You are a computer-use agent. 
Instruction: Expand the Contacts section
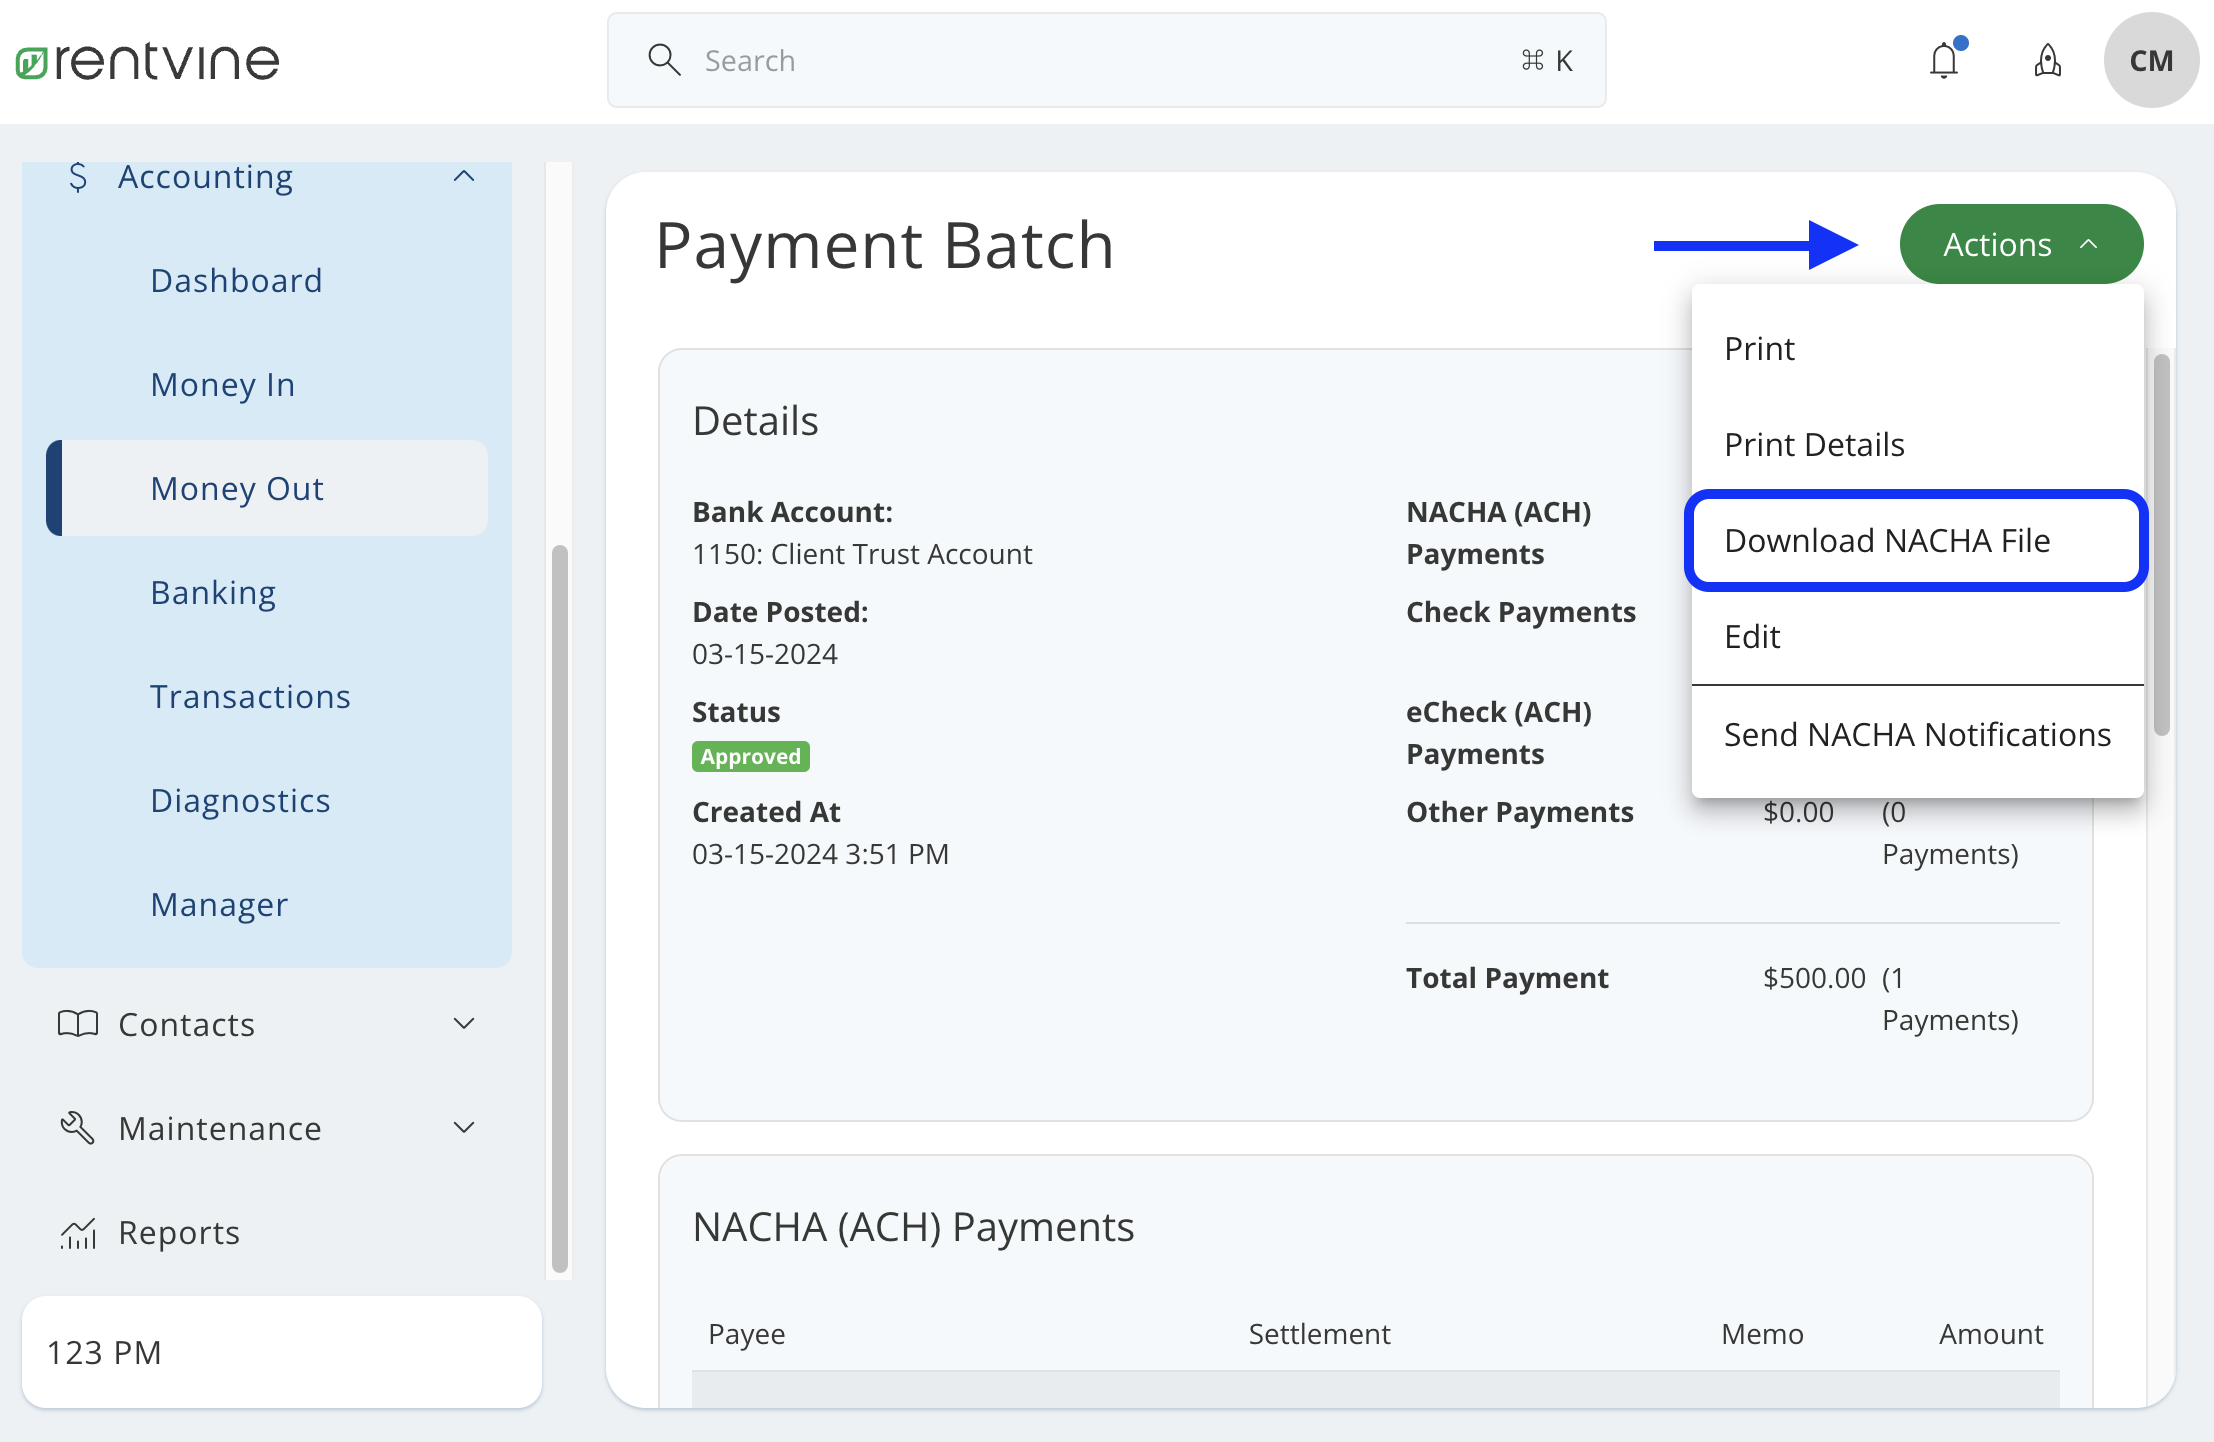[463, 1024]
